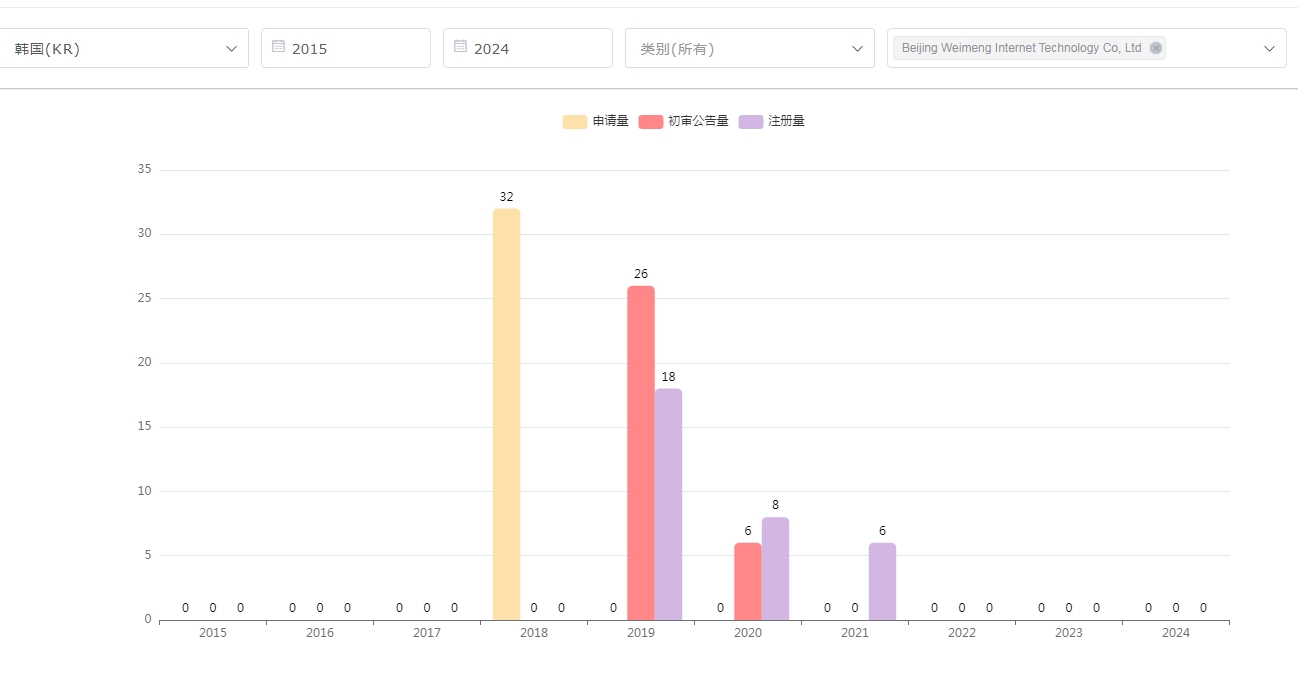Click calendar icon in 2024 end year field
This screenshot has width=1298, height=678.
(x=460, y=46)
